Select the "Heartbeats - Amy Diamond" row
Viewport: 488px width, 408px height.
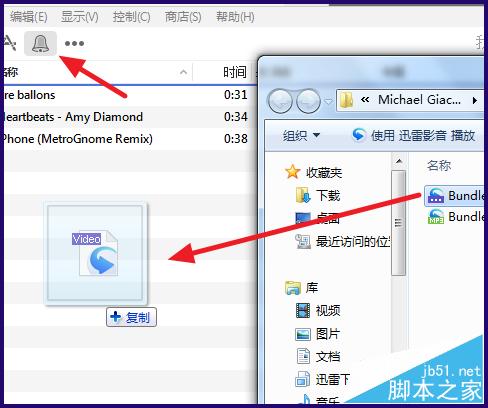coord(130,117)
